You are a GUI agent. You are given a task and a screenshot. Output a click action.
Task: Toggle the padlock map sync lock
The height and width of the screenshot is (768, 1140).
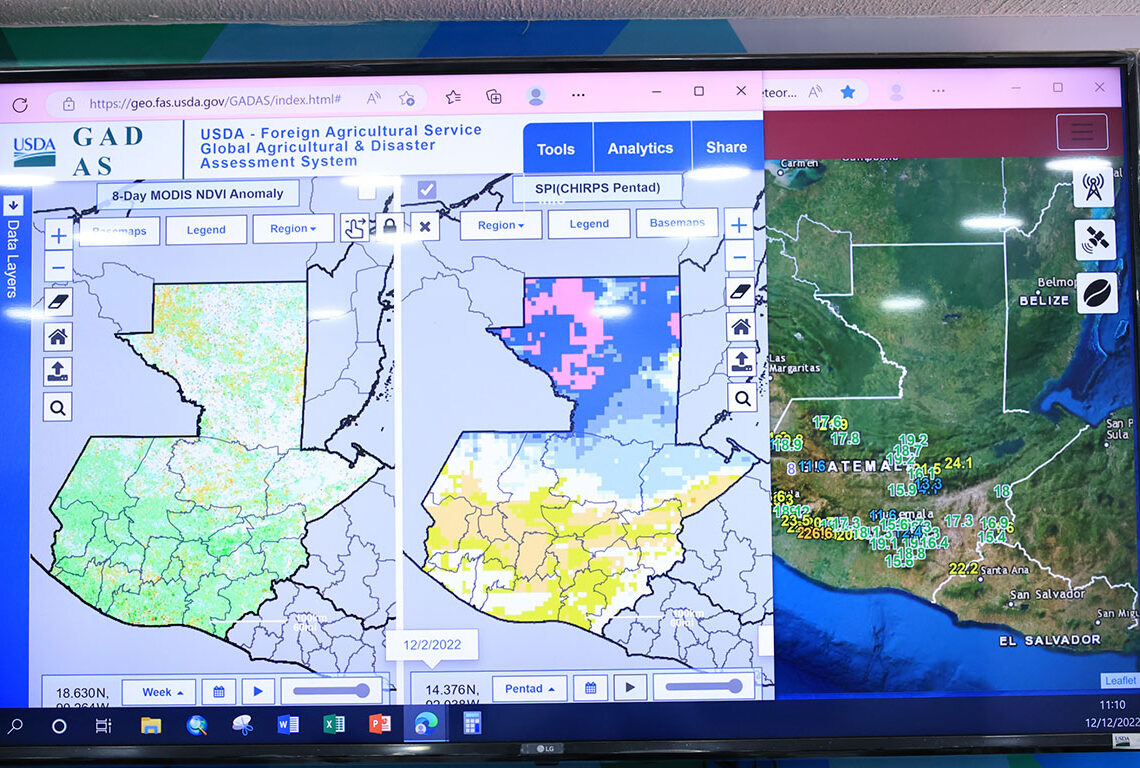pyautogui.click(x=389, y=226)
